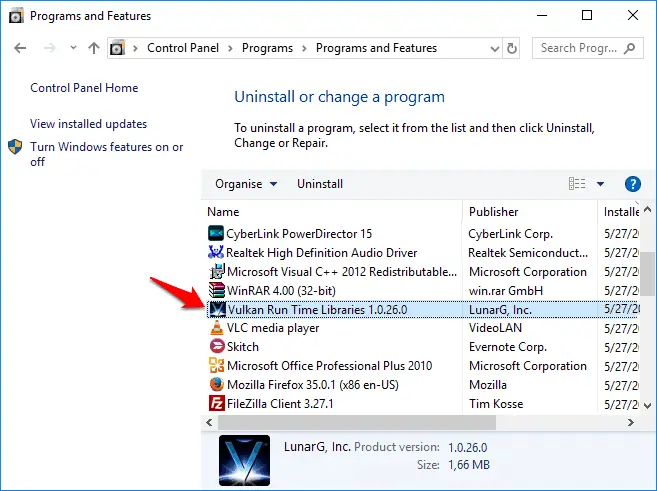Click the shield icon beside Windows features

click(15, 147)
